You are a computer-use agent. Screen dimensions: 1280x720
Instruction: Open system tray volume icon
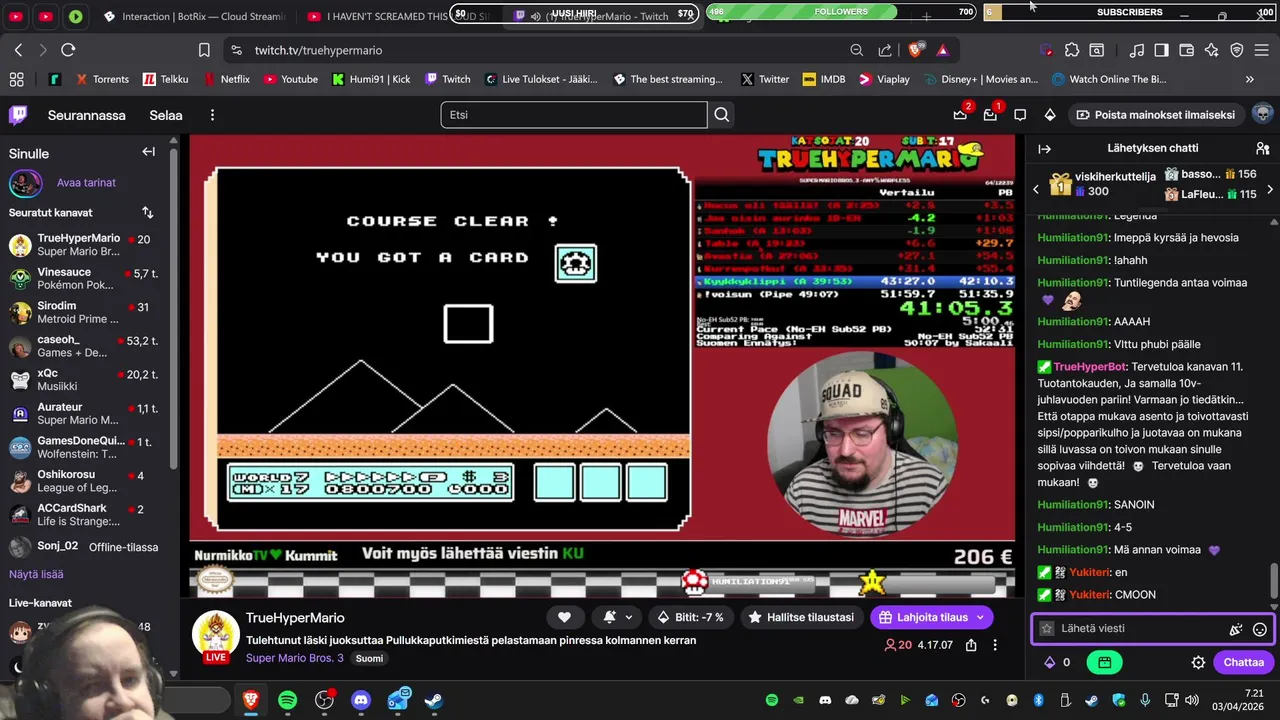click(1191, 700)
